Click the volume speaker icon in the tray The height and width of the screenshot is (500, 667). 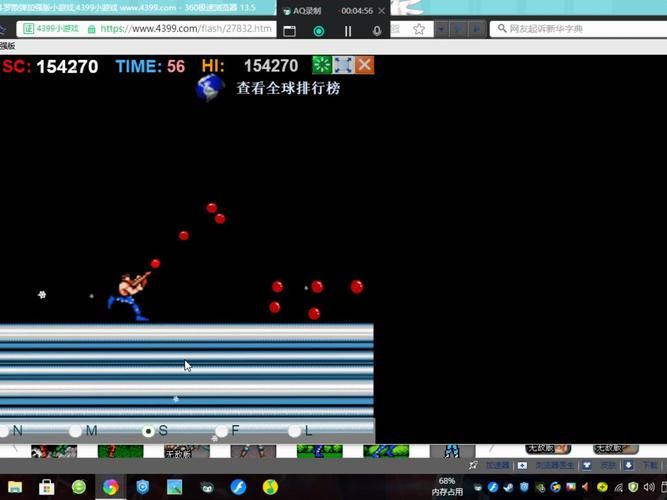point(649,487)
